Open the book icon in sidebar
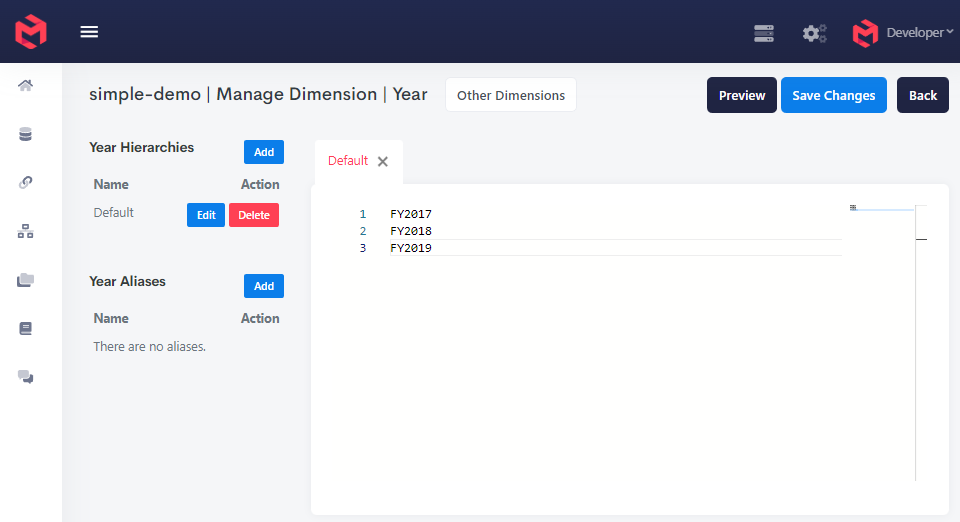This screenshot has width=960, height=522. (26, 328)
